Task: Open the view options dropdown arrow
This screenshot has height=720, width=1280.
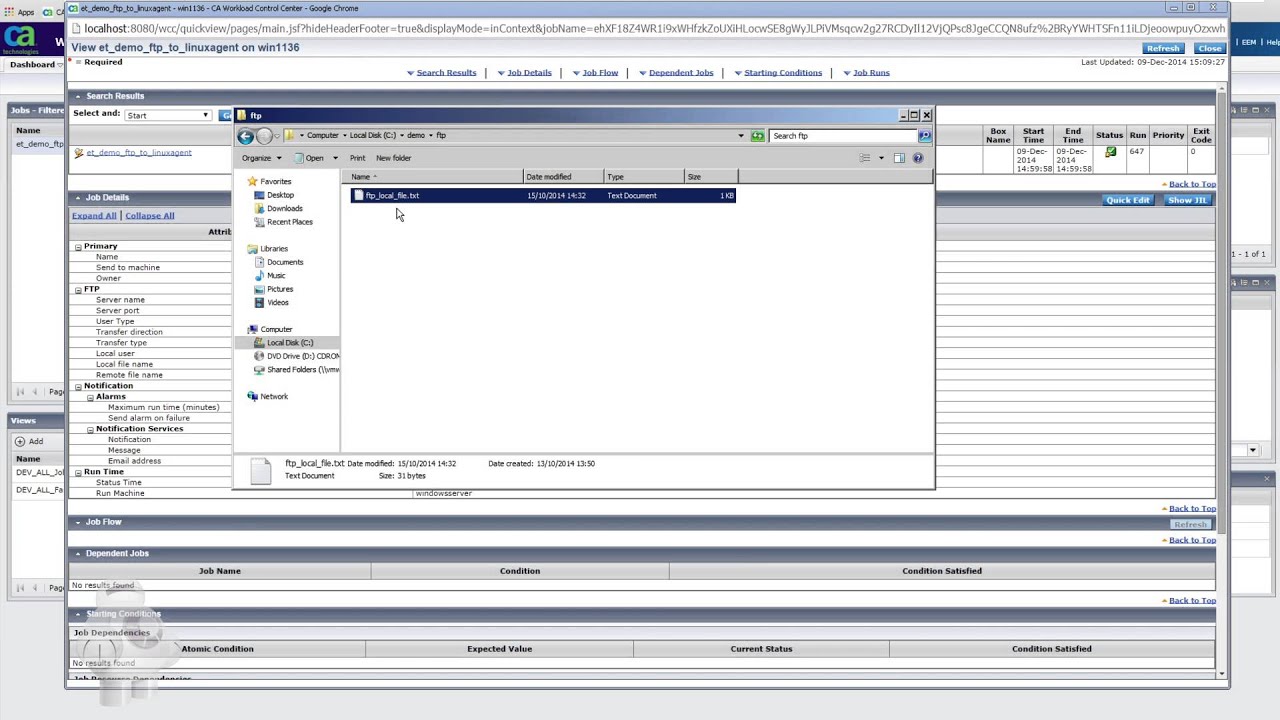Action: click(881, 158)
